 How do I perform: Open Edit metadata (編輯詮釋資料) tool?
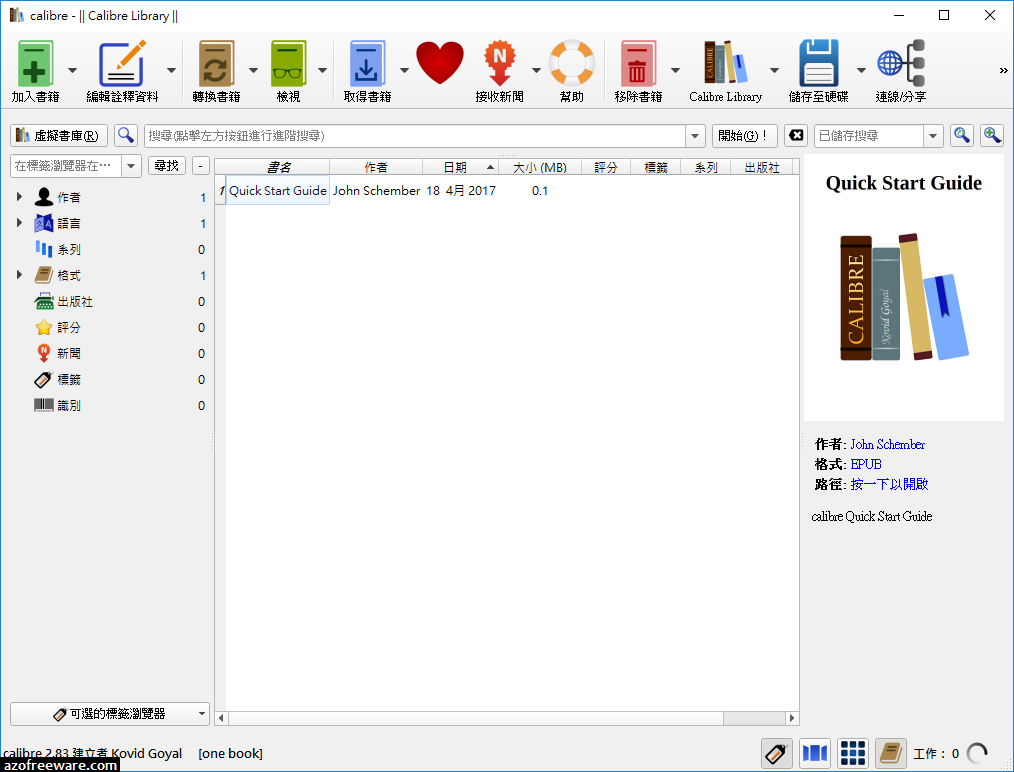122,63
